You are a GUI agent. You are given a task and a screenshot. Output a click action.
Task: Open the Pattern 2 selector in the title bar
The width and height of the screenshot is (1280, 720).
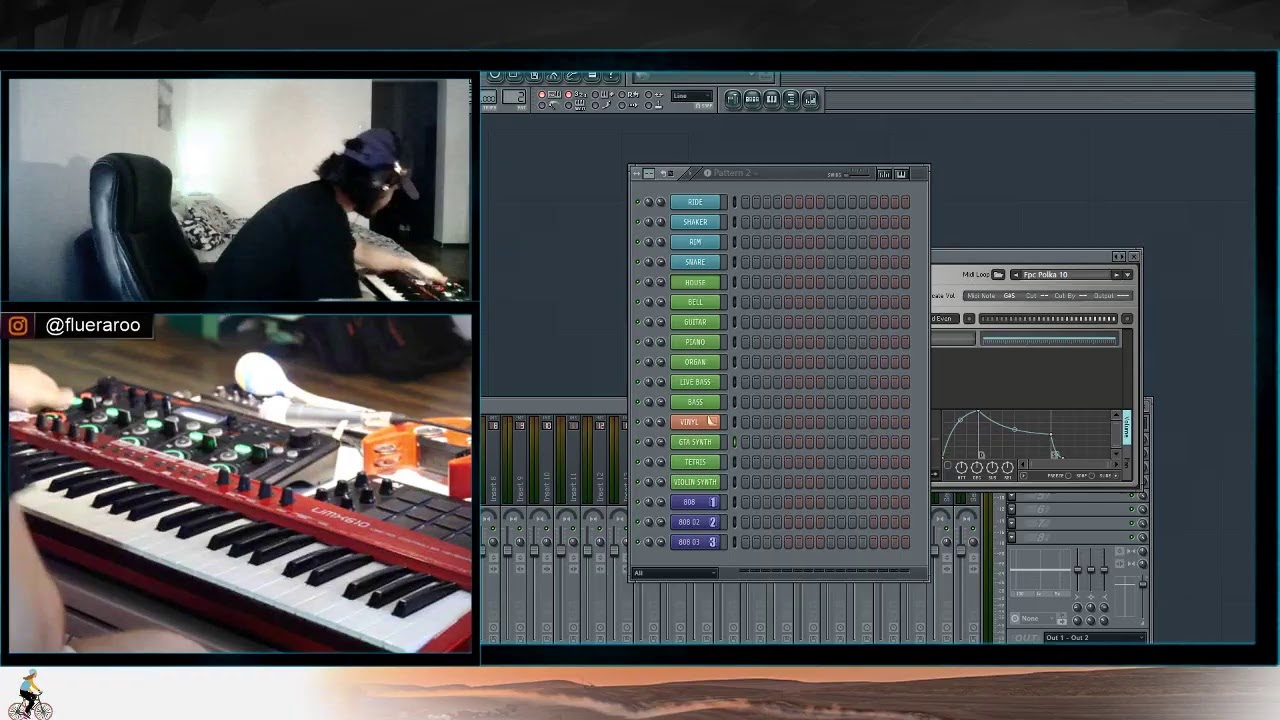pos(732,174)
